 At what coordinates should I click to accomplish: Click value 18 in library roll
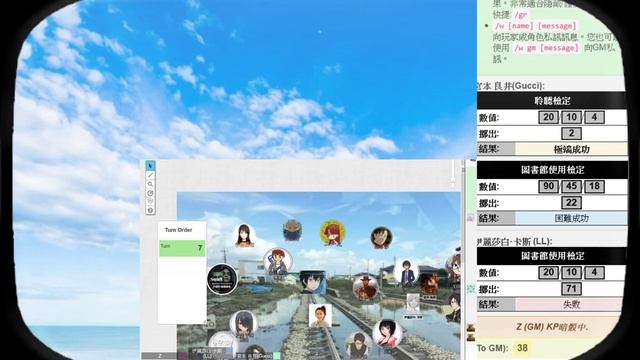[594, 187]
